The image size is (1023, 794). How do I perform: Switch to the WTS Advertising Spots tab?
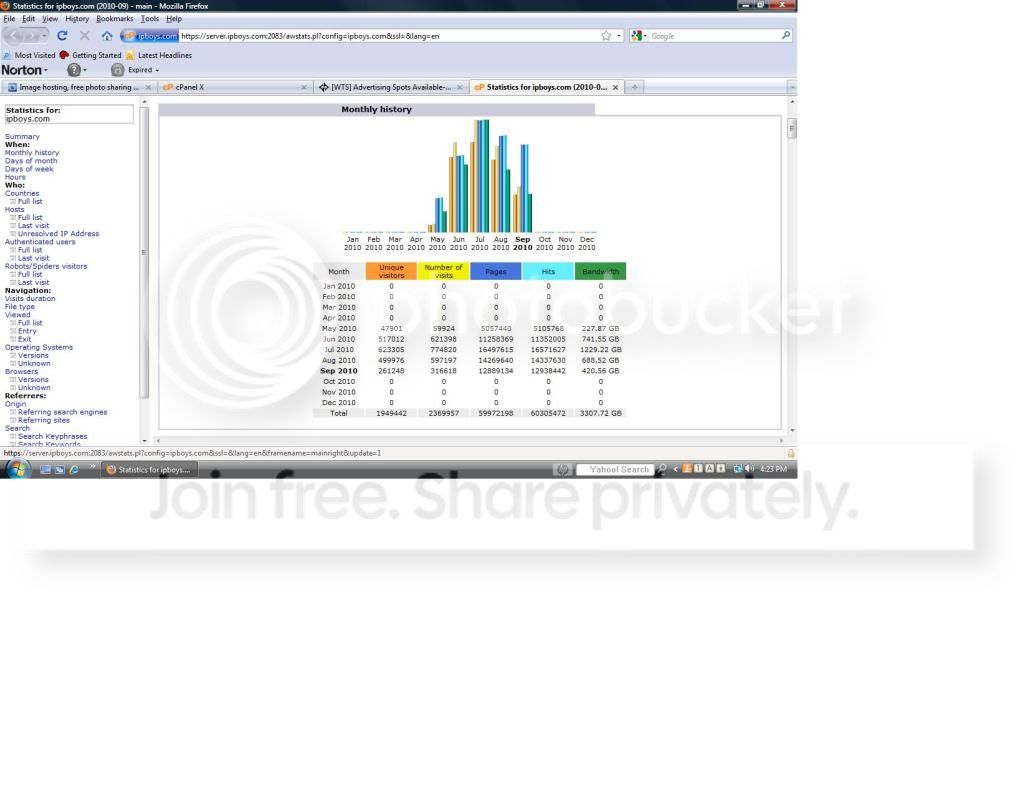389,87
